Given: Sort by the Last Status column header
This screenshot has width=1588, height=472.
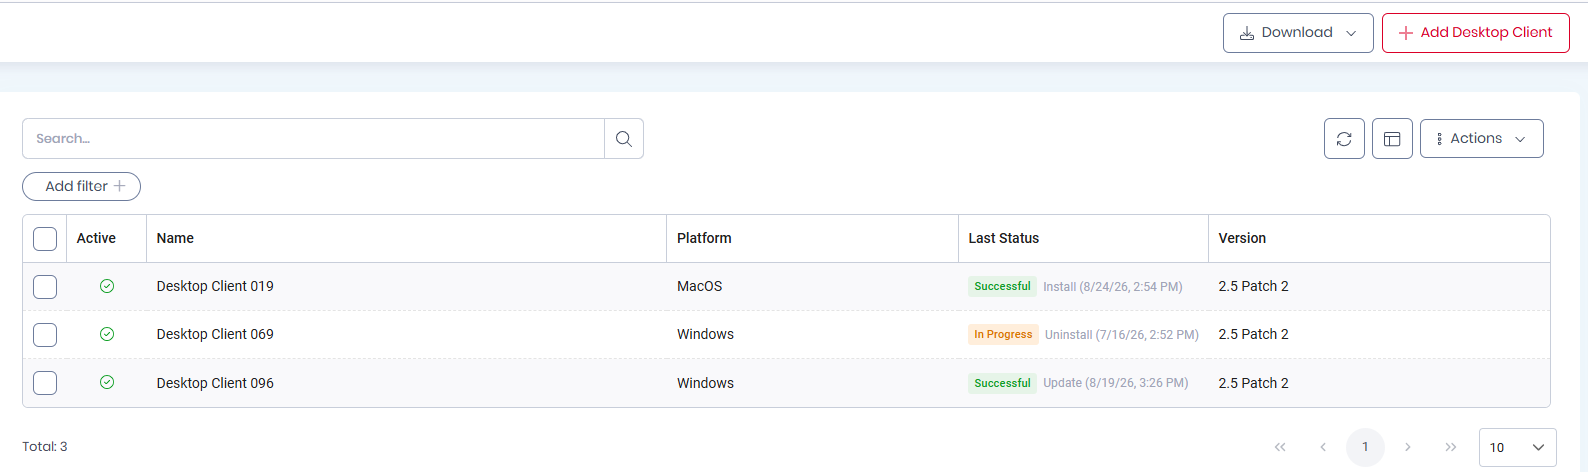Looking at the screenshot, I should [1003, 238].
